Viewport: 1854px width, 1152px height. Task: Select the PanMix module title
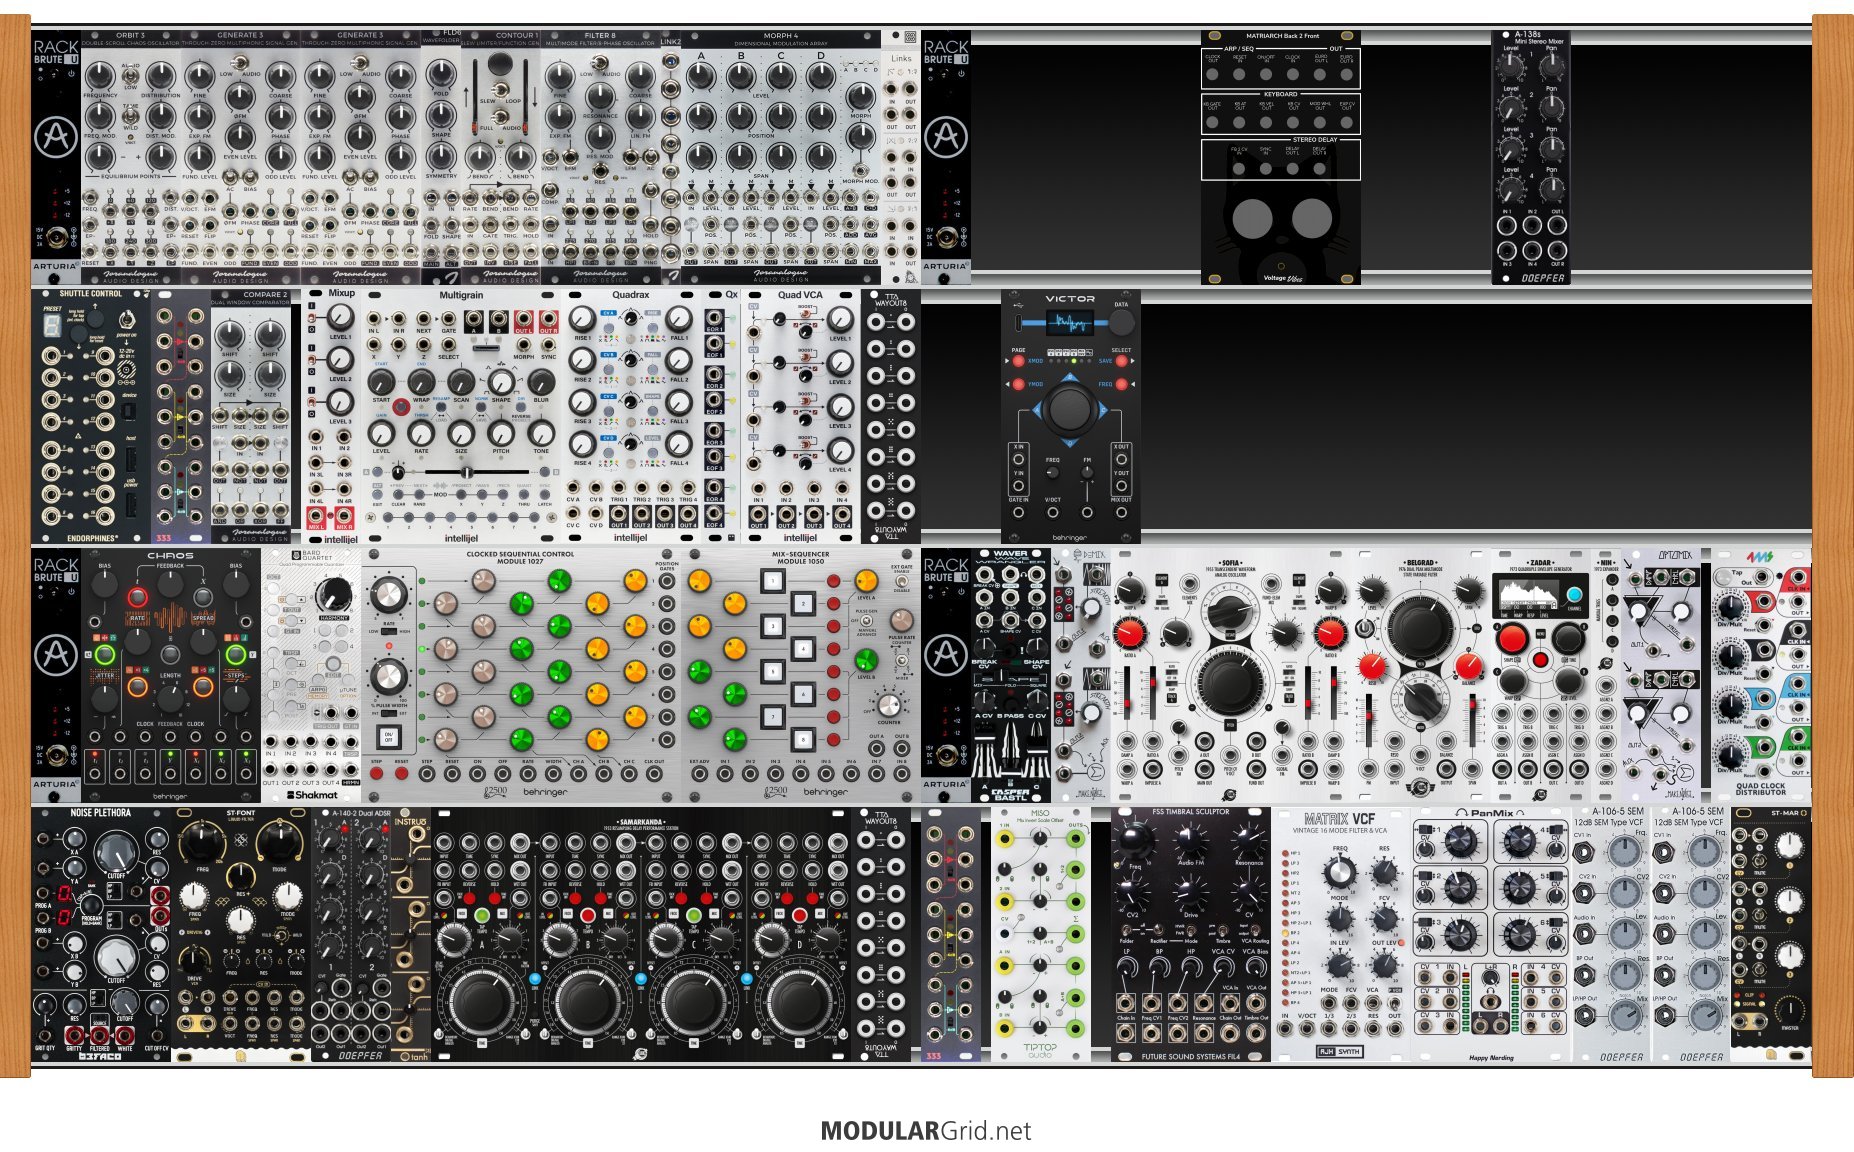click(x=1491, y=813)
